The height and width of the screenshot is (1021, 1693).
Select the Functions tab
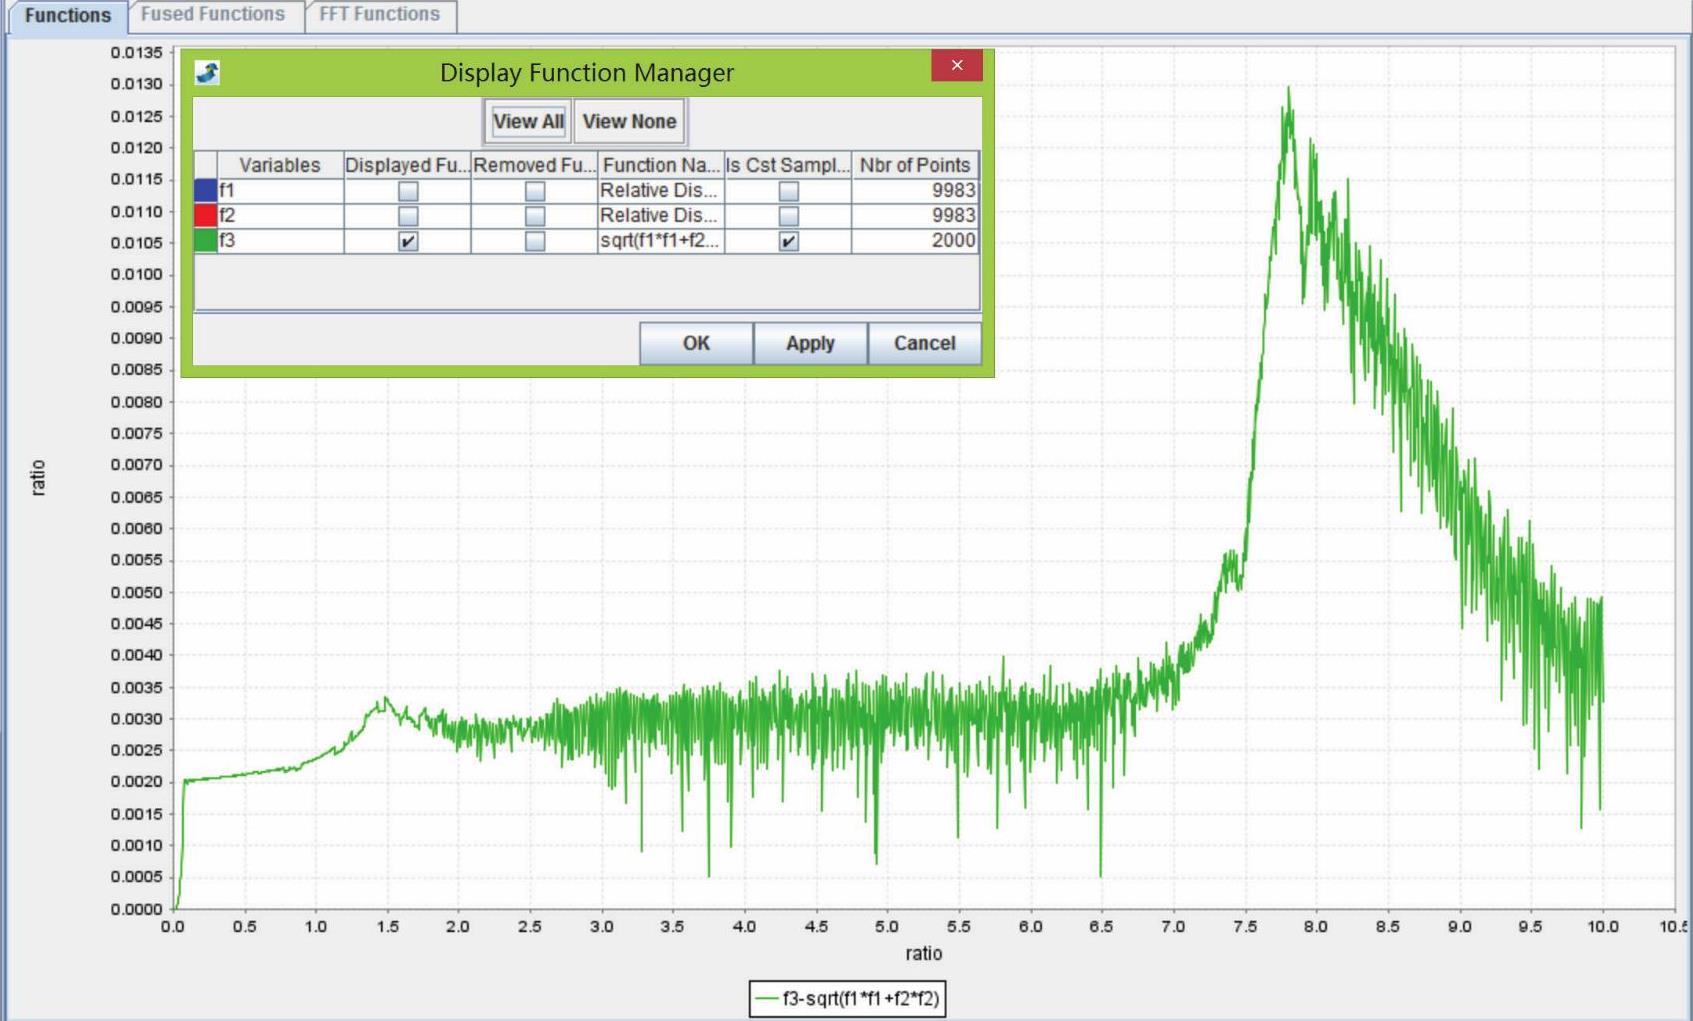click(67, 16)
